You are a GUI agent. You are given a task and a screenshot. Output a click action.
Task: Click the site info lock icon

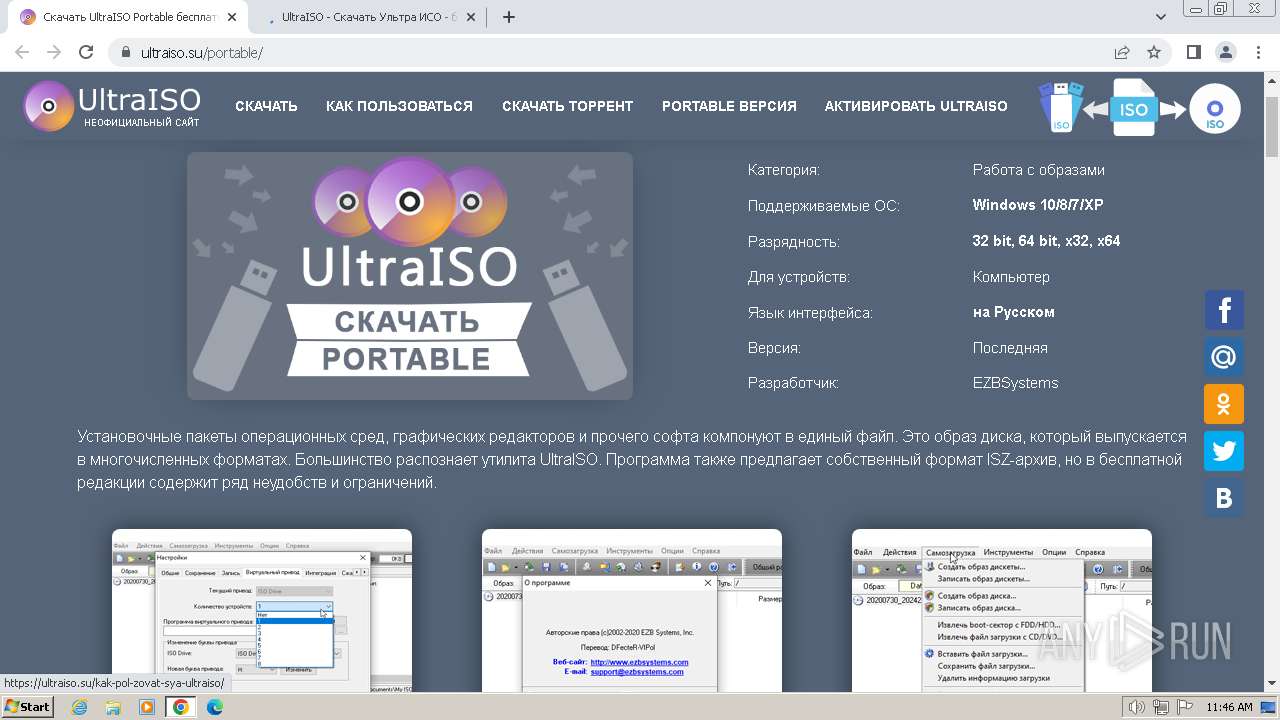click(x=125, y=52)
